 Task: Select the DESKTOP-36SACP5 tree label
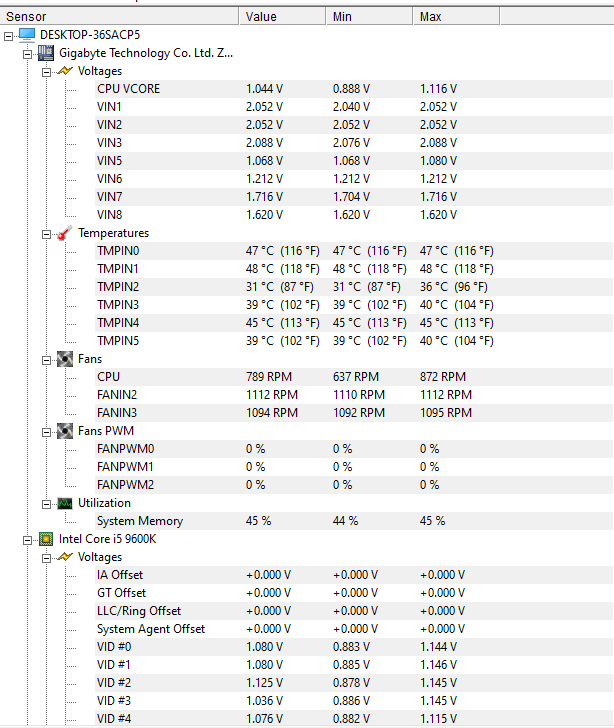click(90, 35)
